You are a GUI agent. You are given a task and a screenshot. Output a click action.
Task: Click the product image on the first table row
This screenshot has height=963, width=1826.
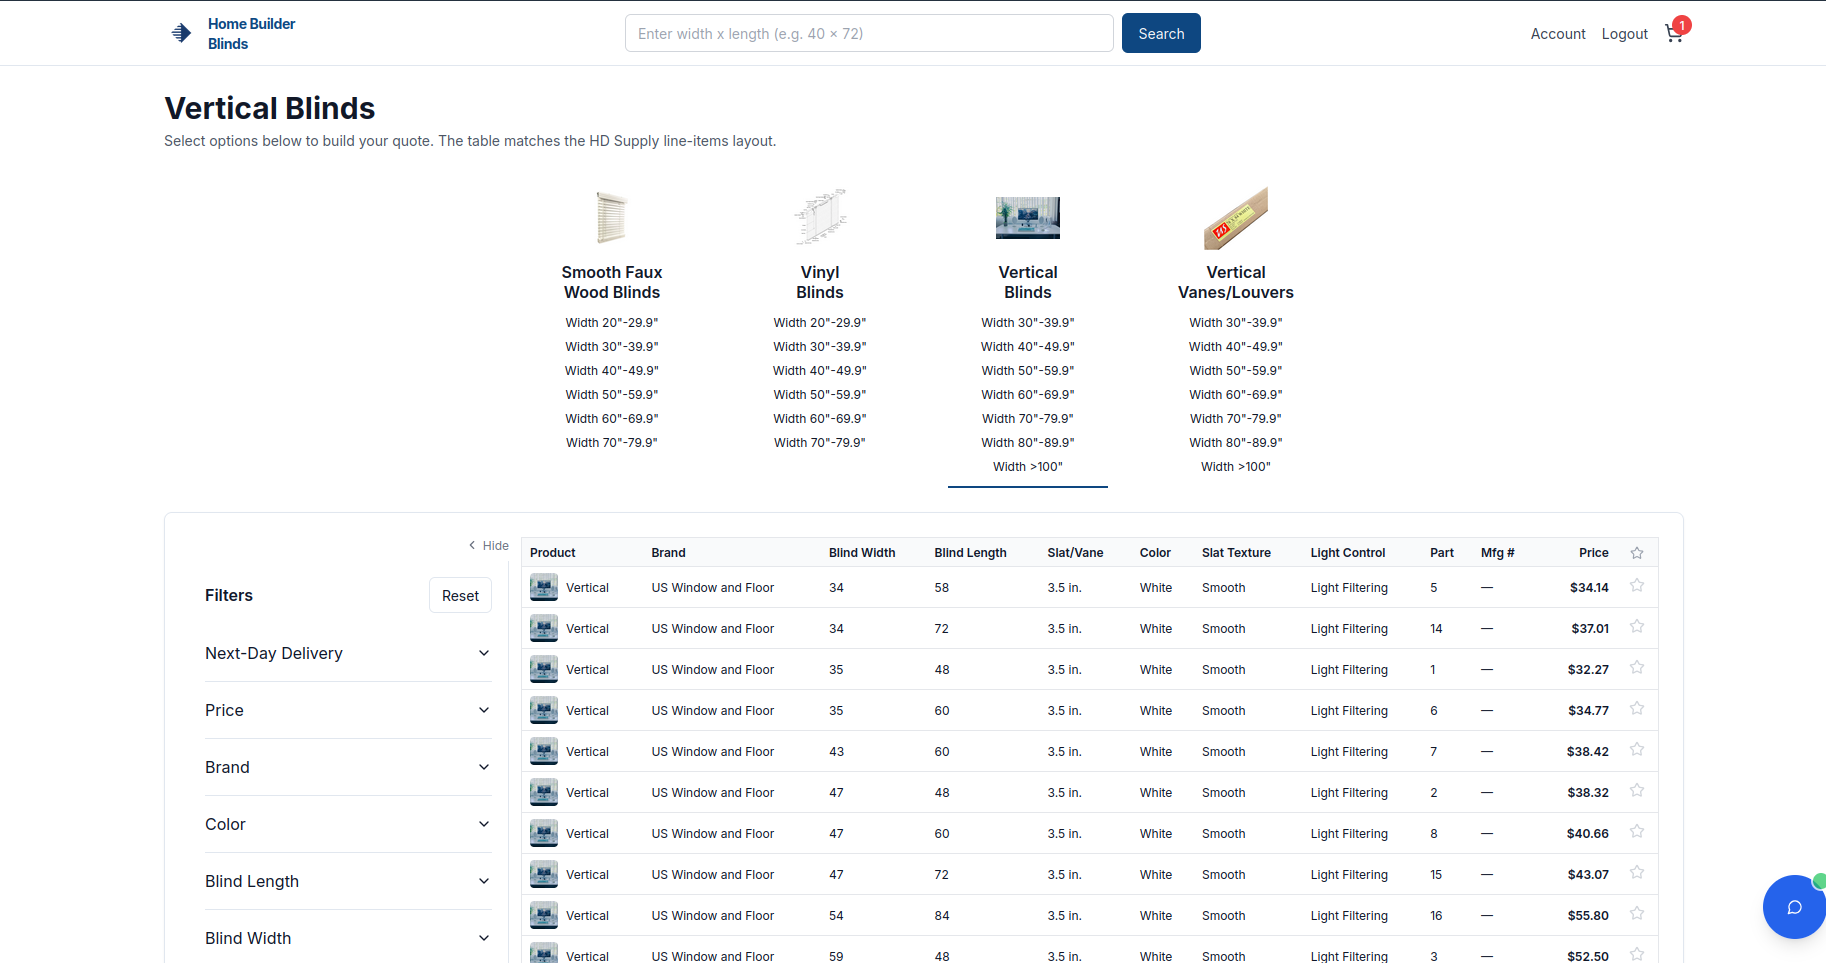(x=543, y=587)
